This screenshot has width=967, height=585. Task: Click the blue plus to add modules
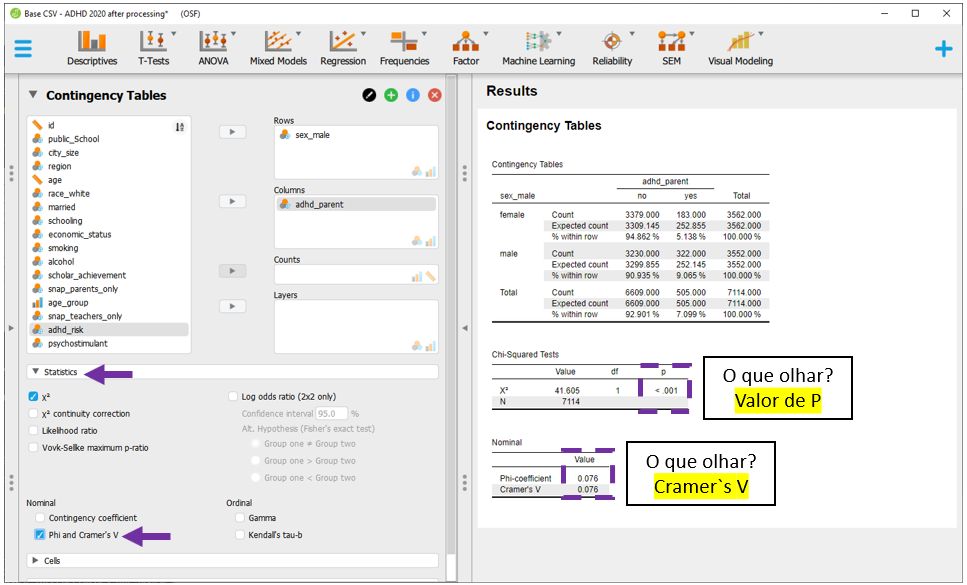pyautogui.click(x=943, y=48)
